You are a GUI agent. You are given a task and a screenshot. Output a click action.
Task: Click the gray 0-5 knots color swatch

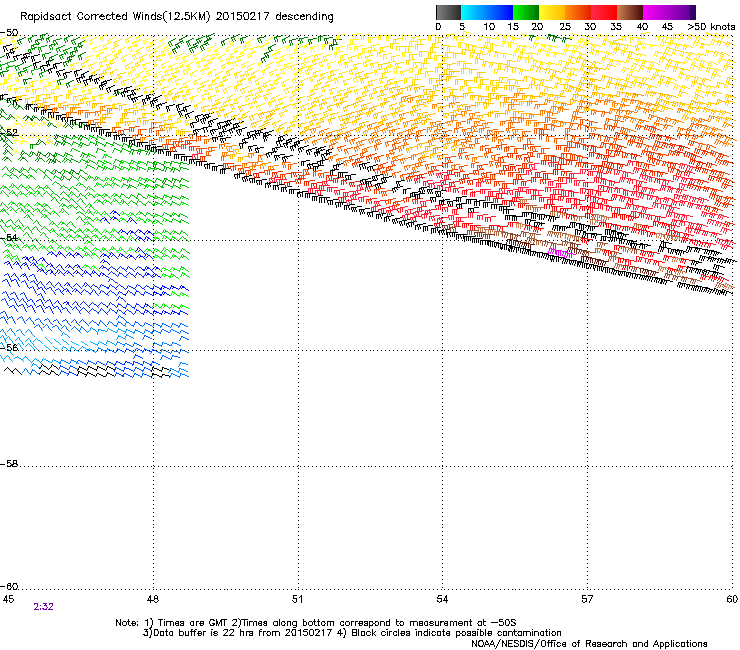[x=448, y=12]
